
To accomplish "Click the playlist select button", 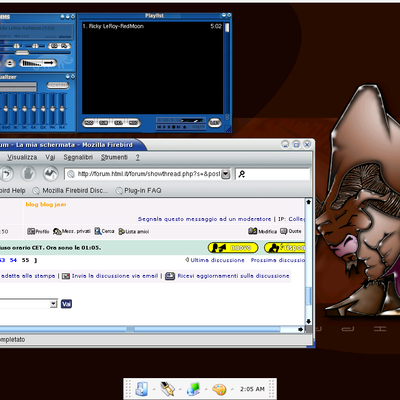I will (x=119, y=123).
